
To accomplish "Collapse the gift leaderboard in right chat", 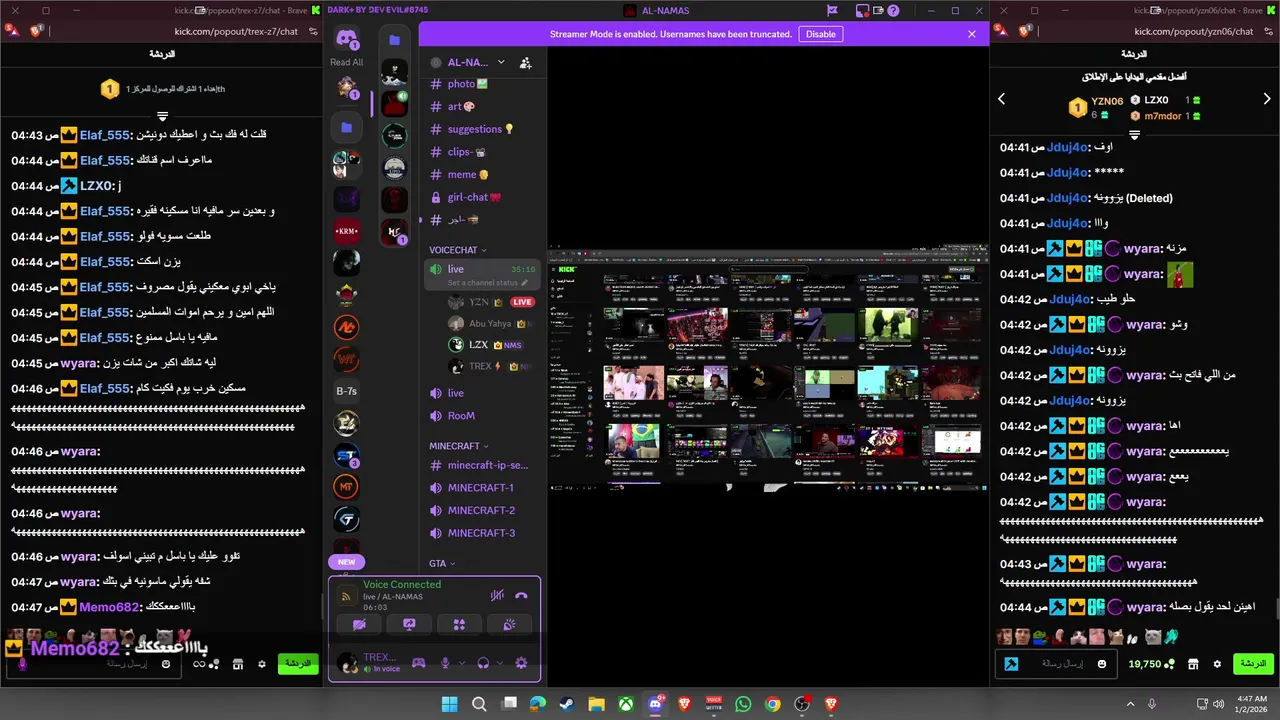I will [x=1135, y=134].
